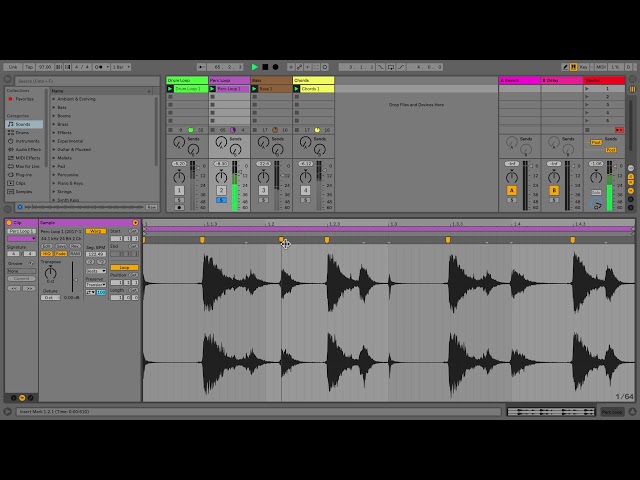Click the HiQ button
The height and width of the screenshot is (480, 640).
click(x=47, y=253)
